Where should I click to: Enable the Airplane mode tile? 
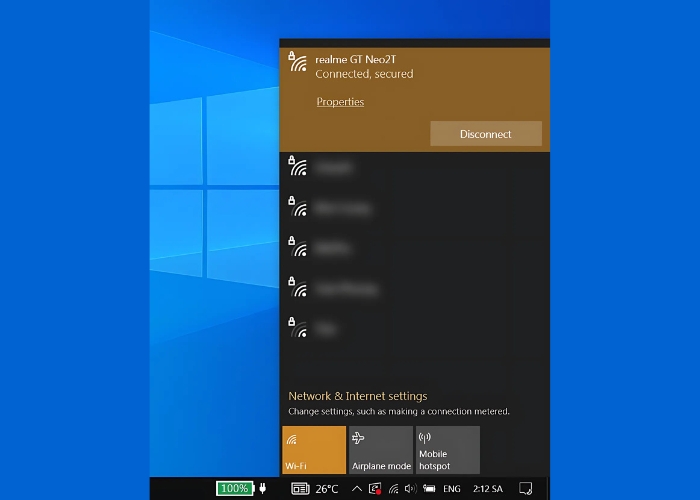click(x=380, y=449)
